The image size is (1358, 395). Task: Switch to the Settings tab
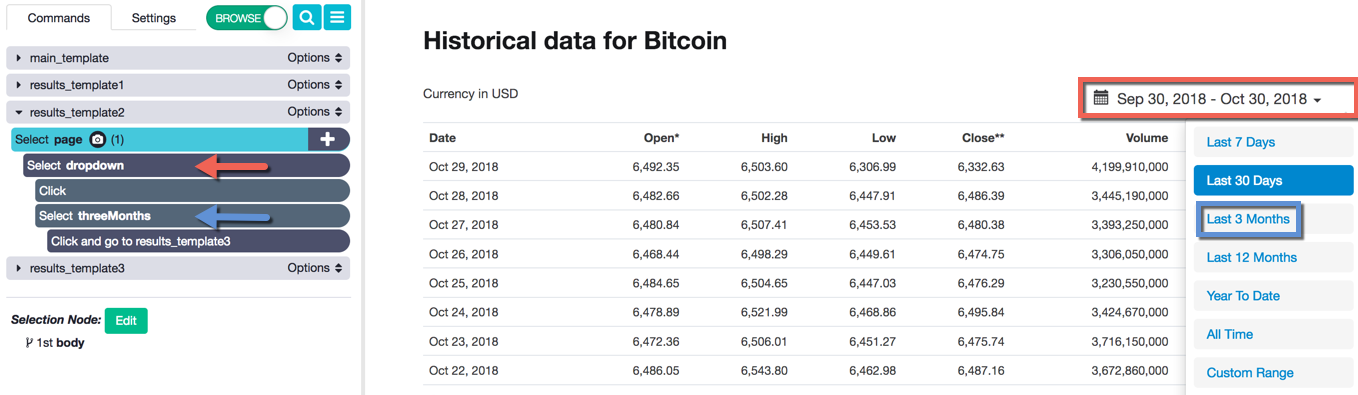coord(154,18)
